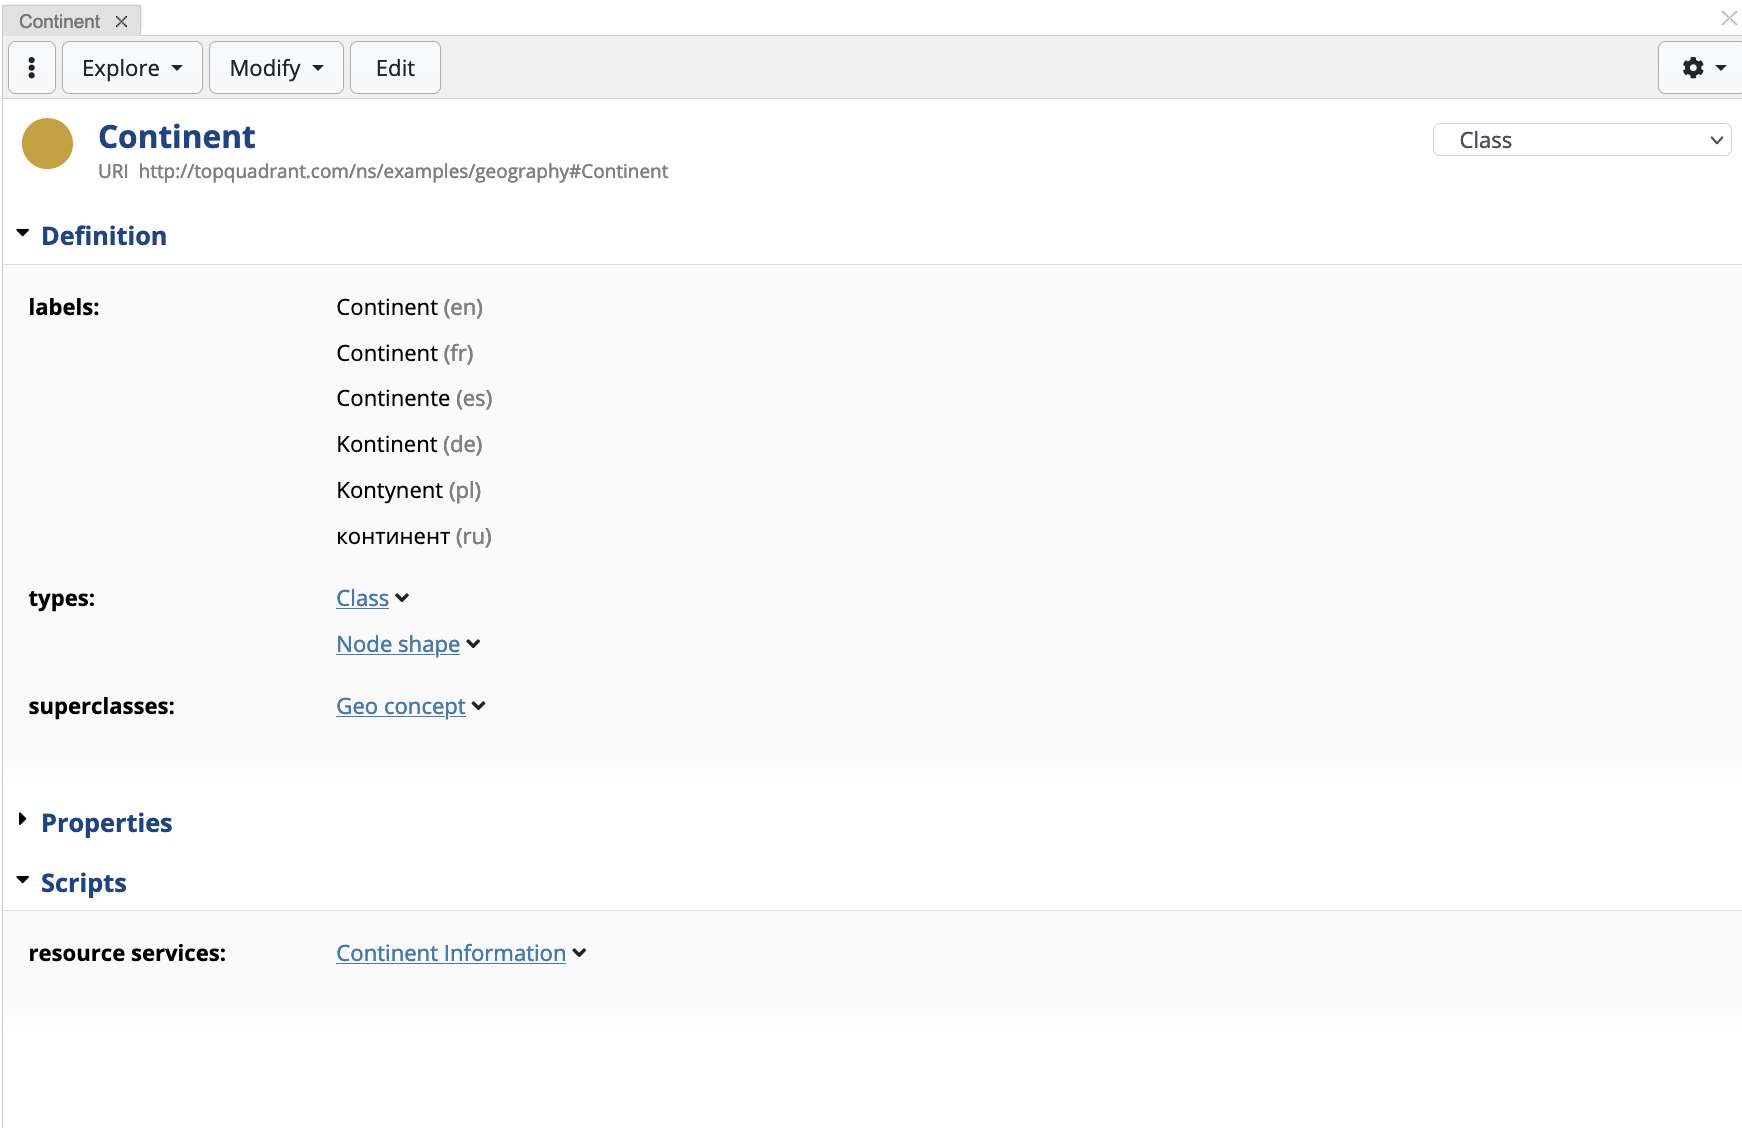Open the Modify dropdown
The height and width of the screenshot is (1128, 1742).
276,67
